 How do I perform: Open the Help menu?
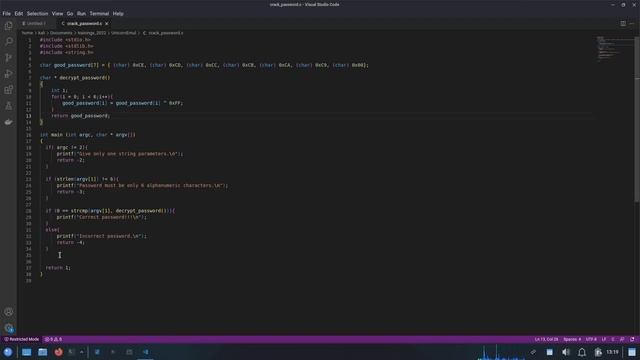click(118, 13)
